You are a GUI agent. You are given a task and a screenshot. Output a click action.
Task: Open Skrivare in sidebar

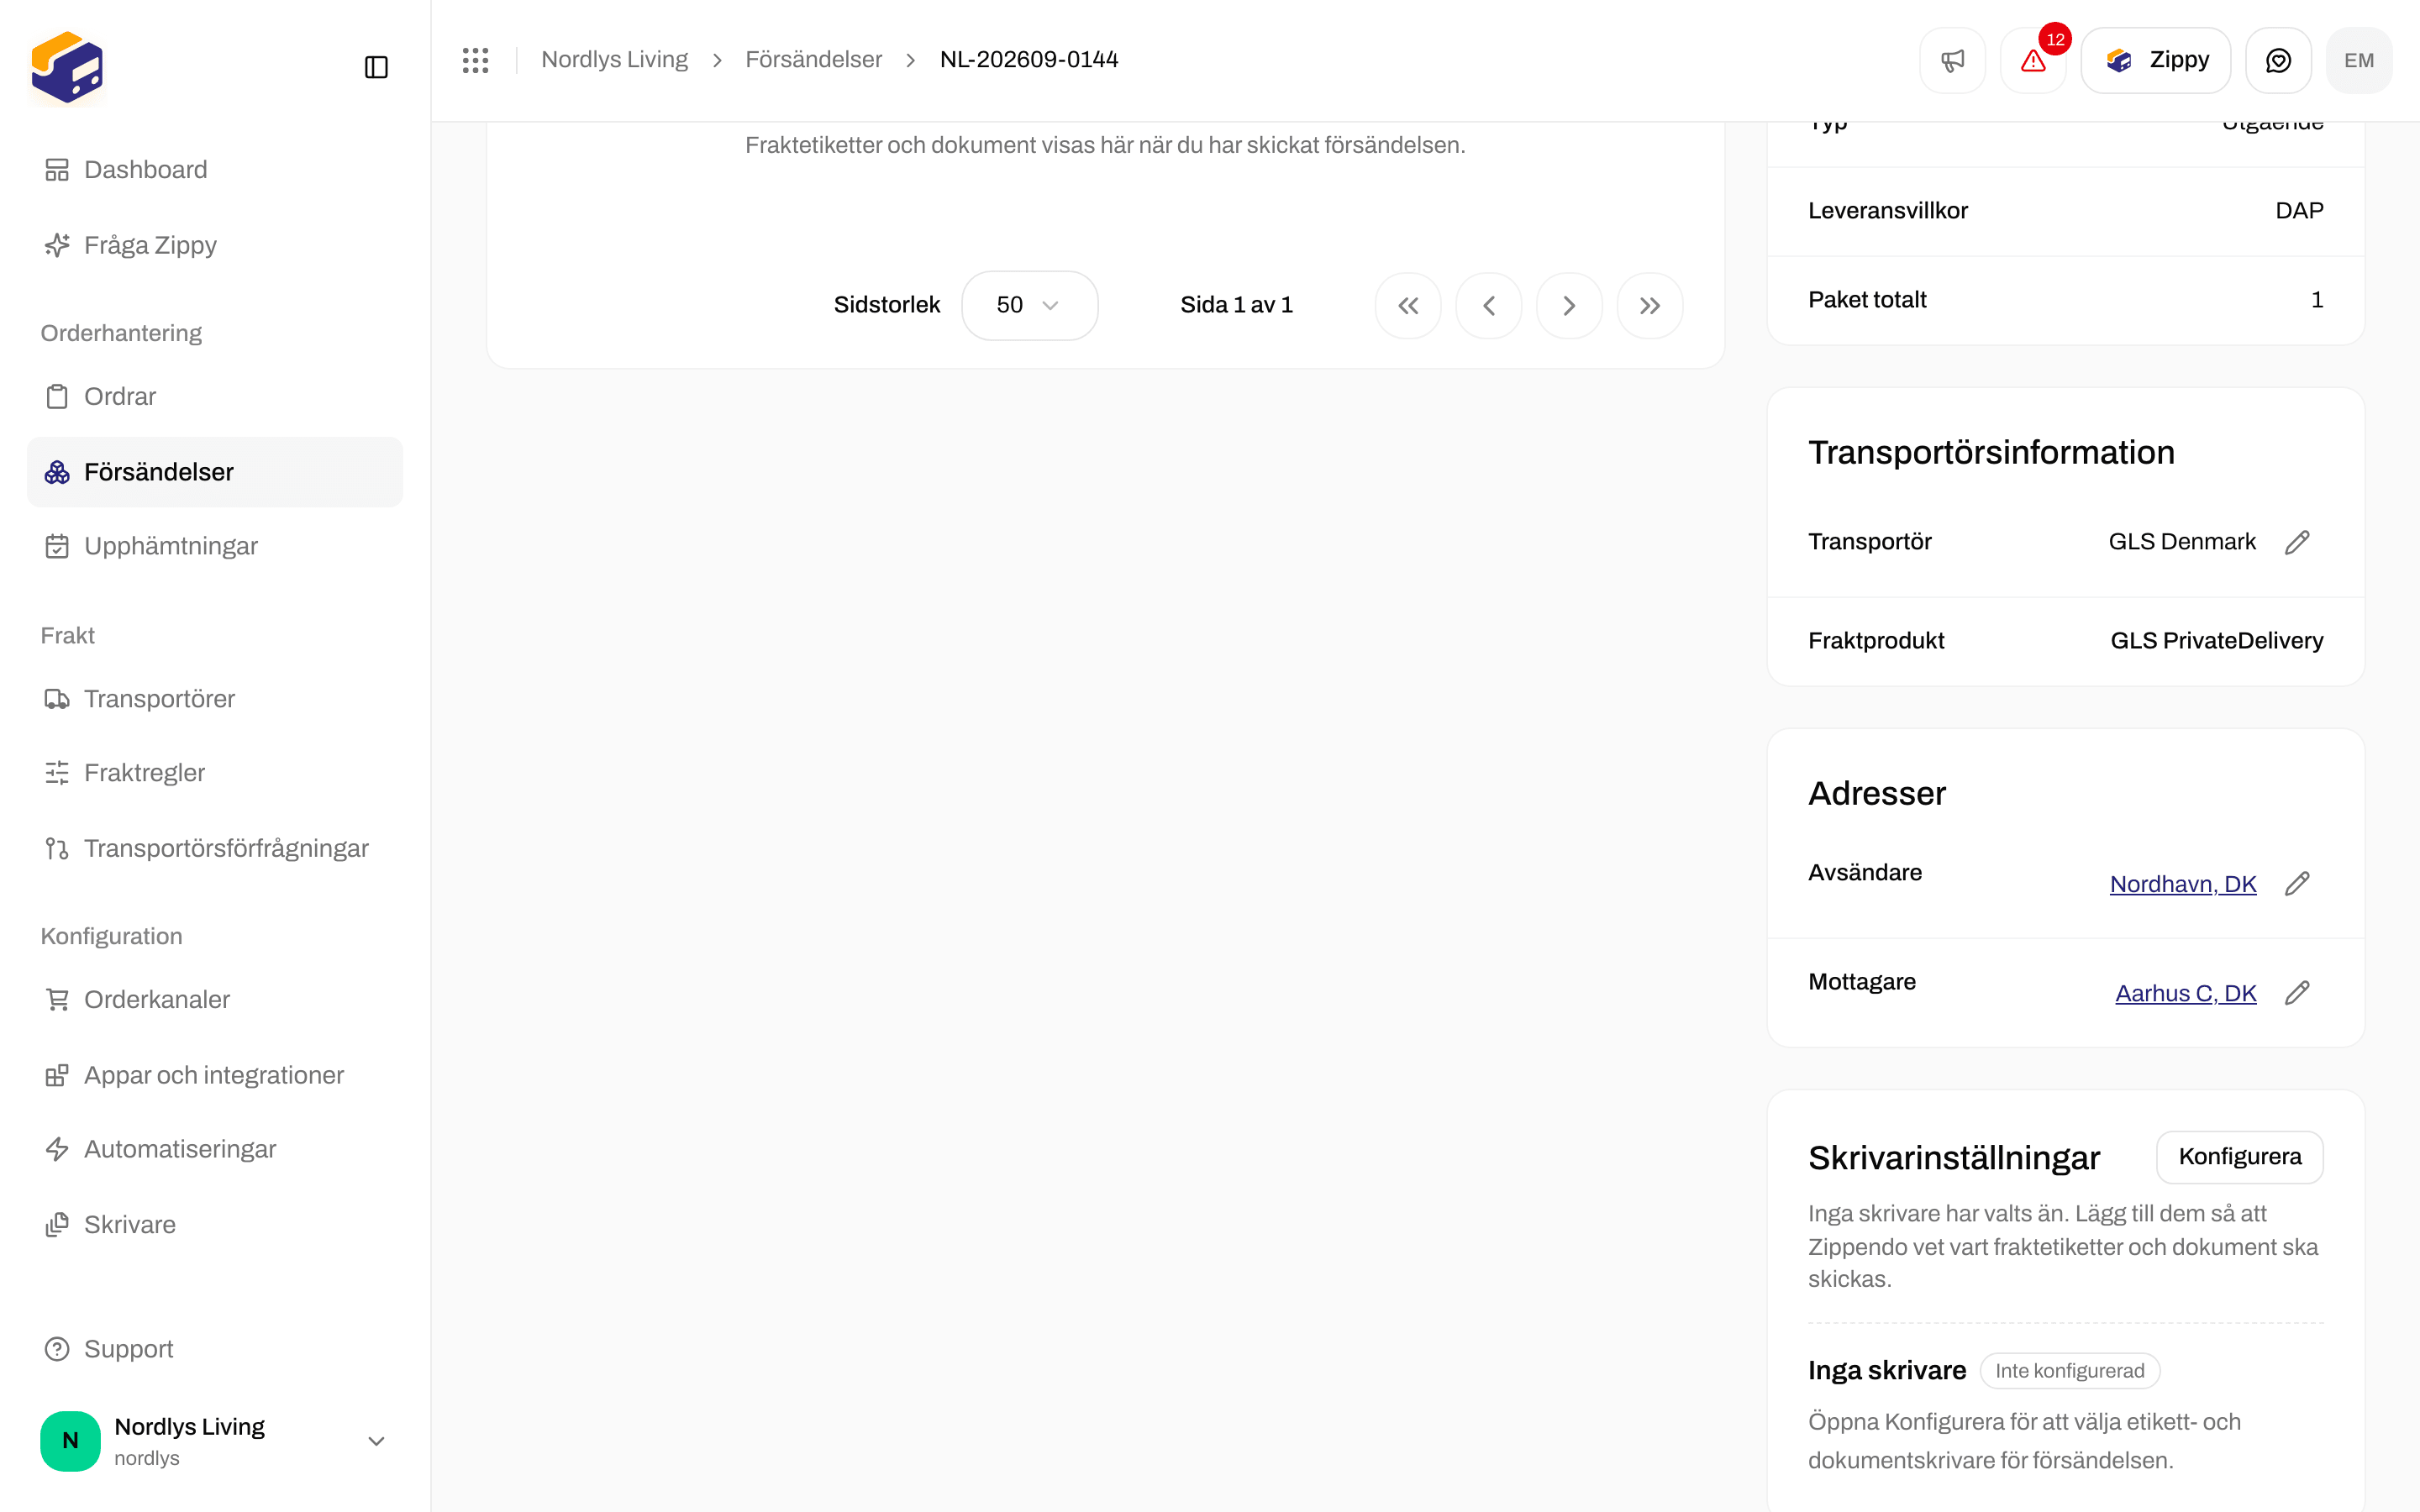click(x=214, y=1225)
